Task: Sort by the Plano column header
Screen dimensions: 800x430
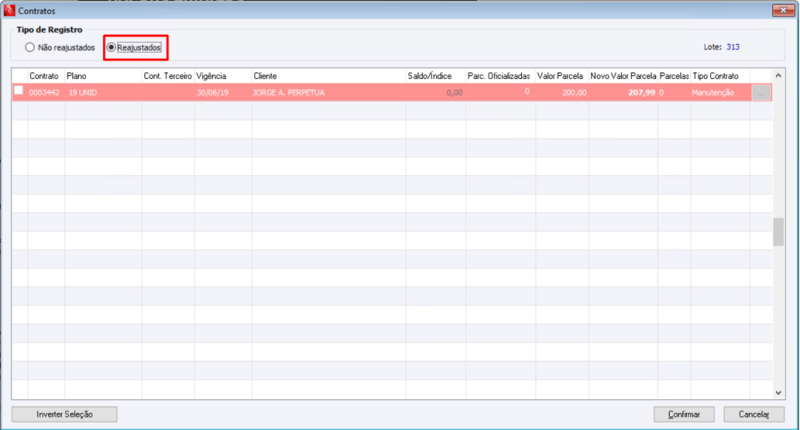Action: point(103,76)
